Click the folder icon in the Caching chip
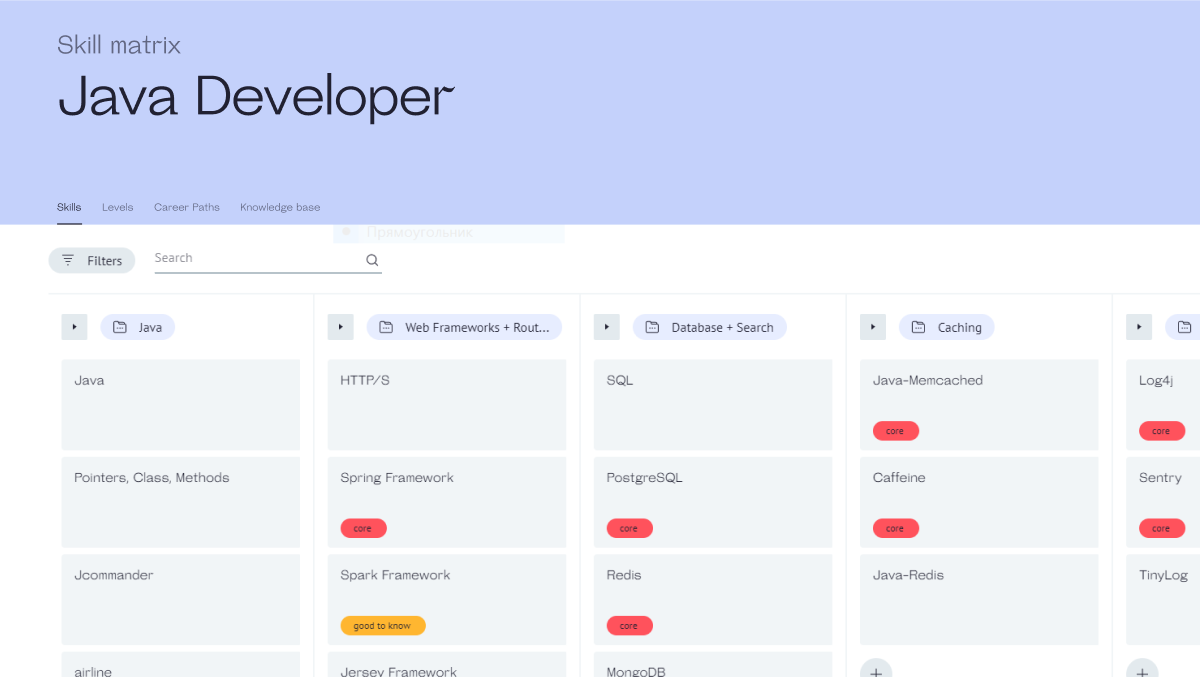 [x=918, y=327]
